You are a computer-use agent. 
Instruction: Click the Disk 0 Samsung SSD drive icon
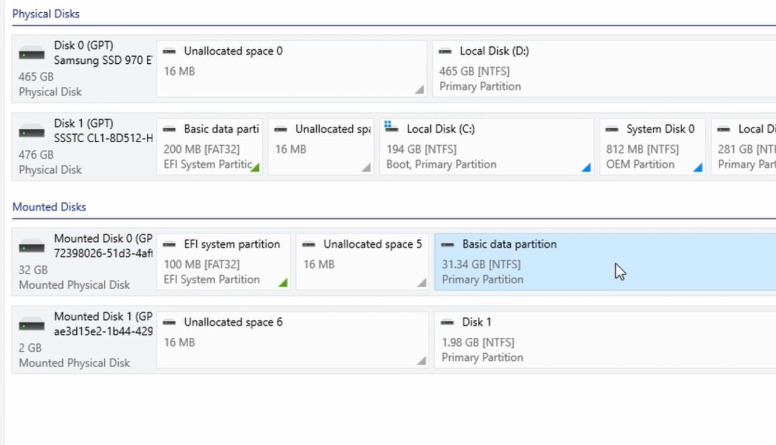click(x=32, y=53)
